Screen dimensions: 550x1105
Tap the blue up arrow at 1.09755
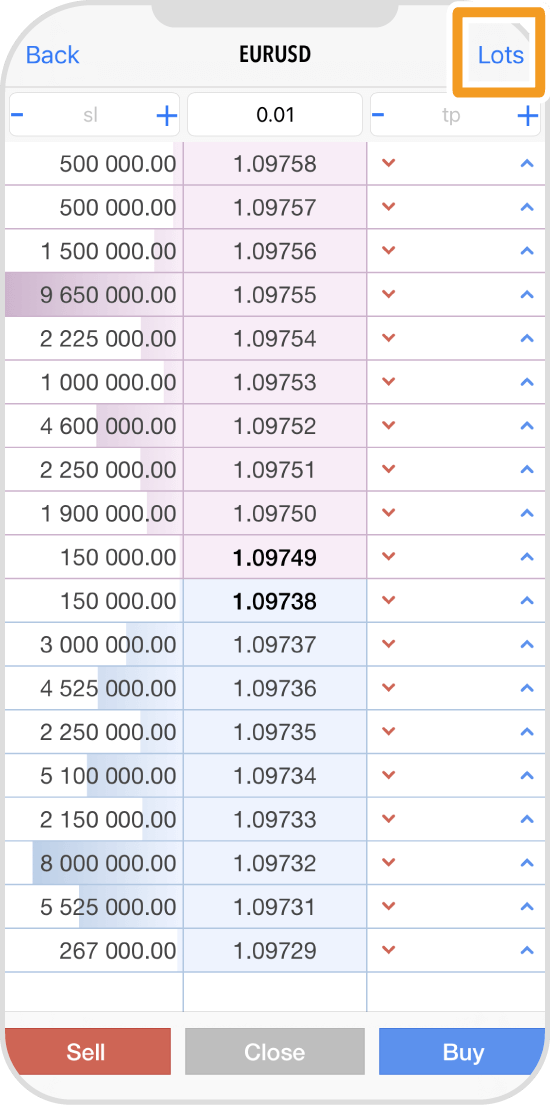pos(526,295)
